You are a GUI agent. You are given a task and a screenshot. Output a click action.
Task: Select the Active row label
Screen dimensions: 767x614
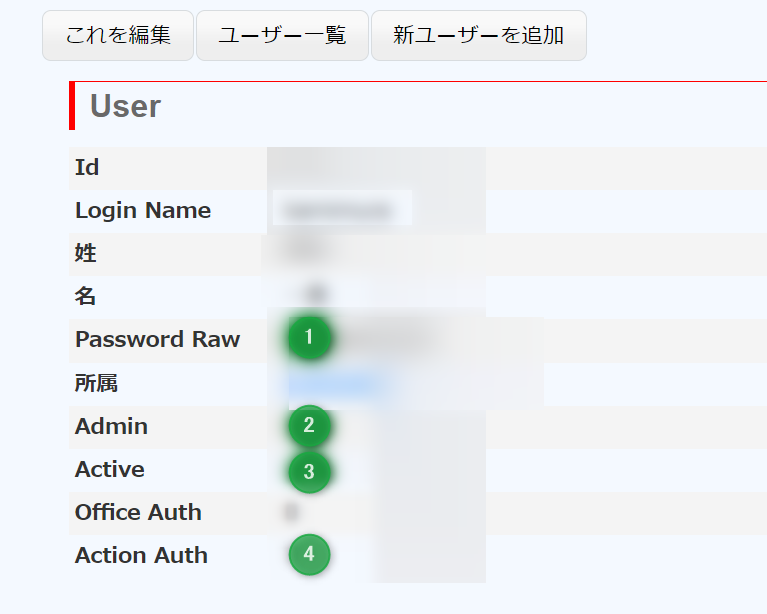tap(109, 469)
